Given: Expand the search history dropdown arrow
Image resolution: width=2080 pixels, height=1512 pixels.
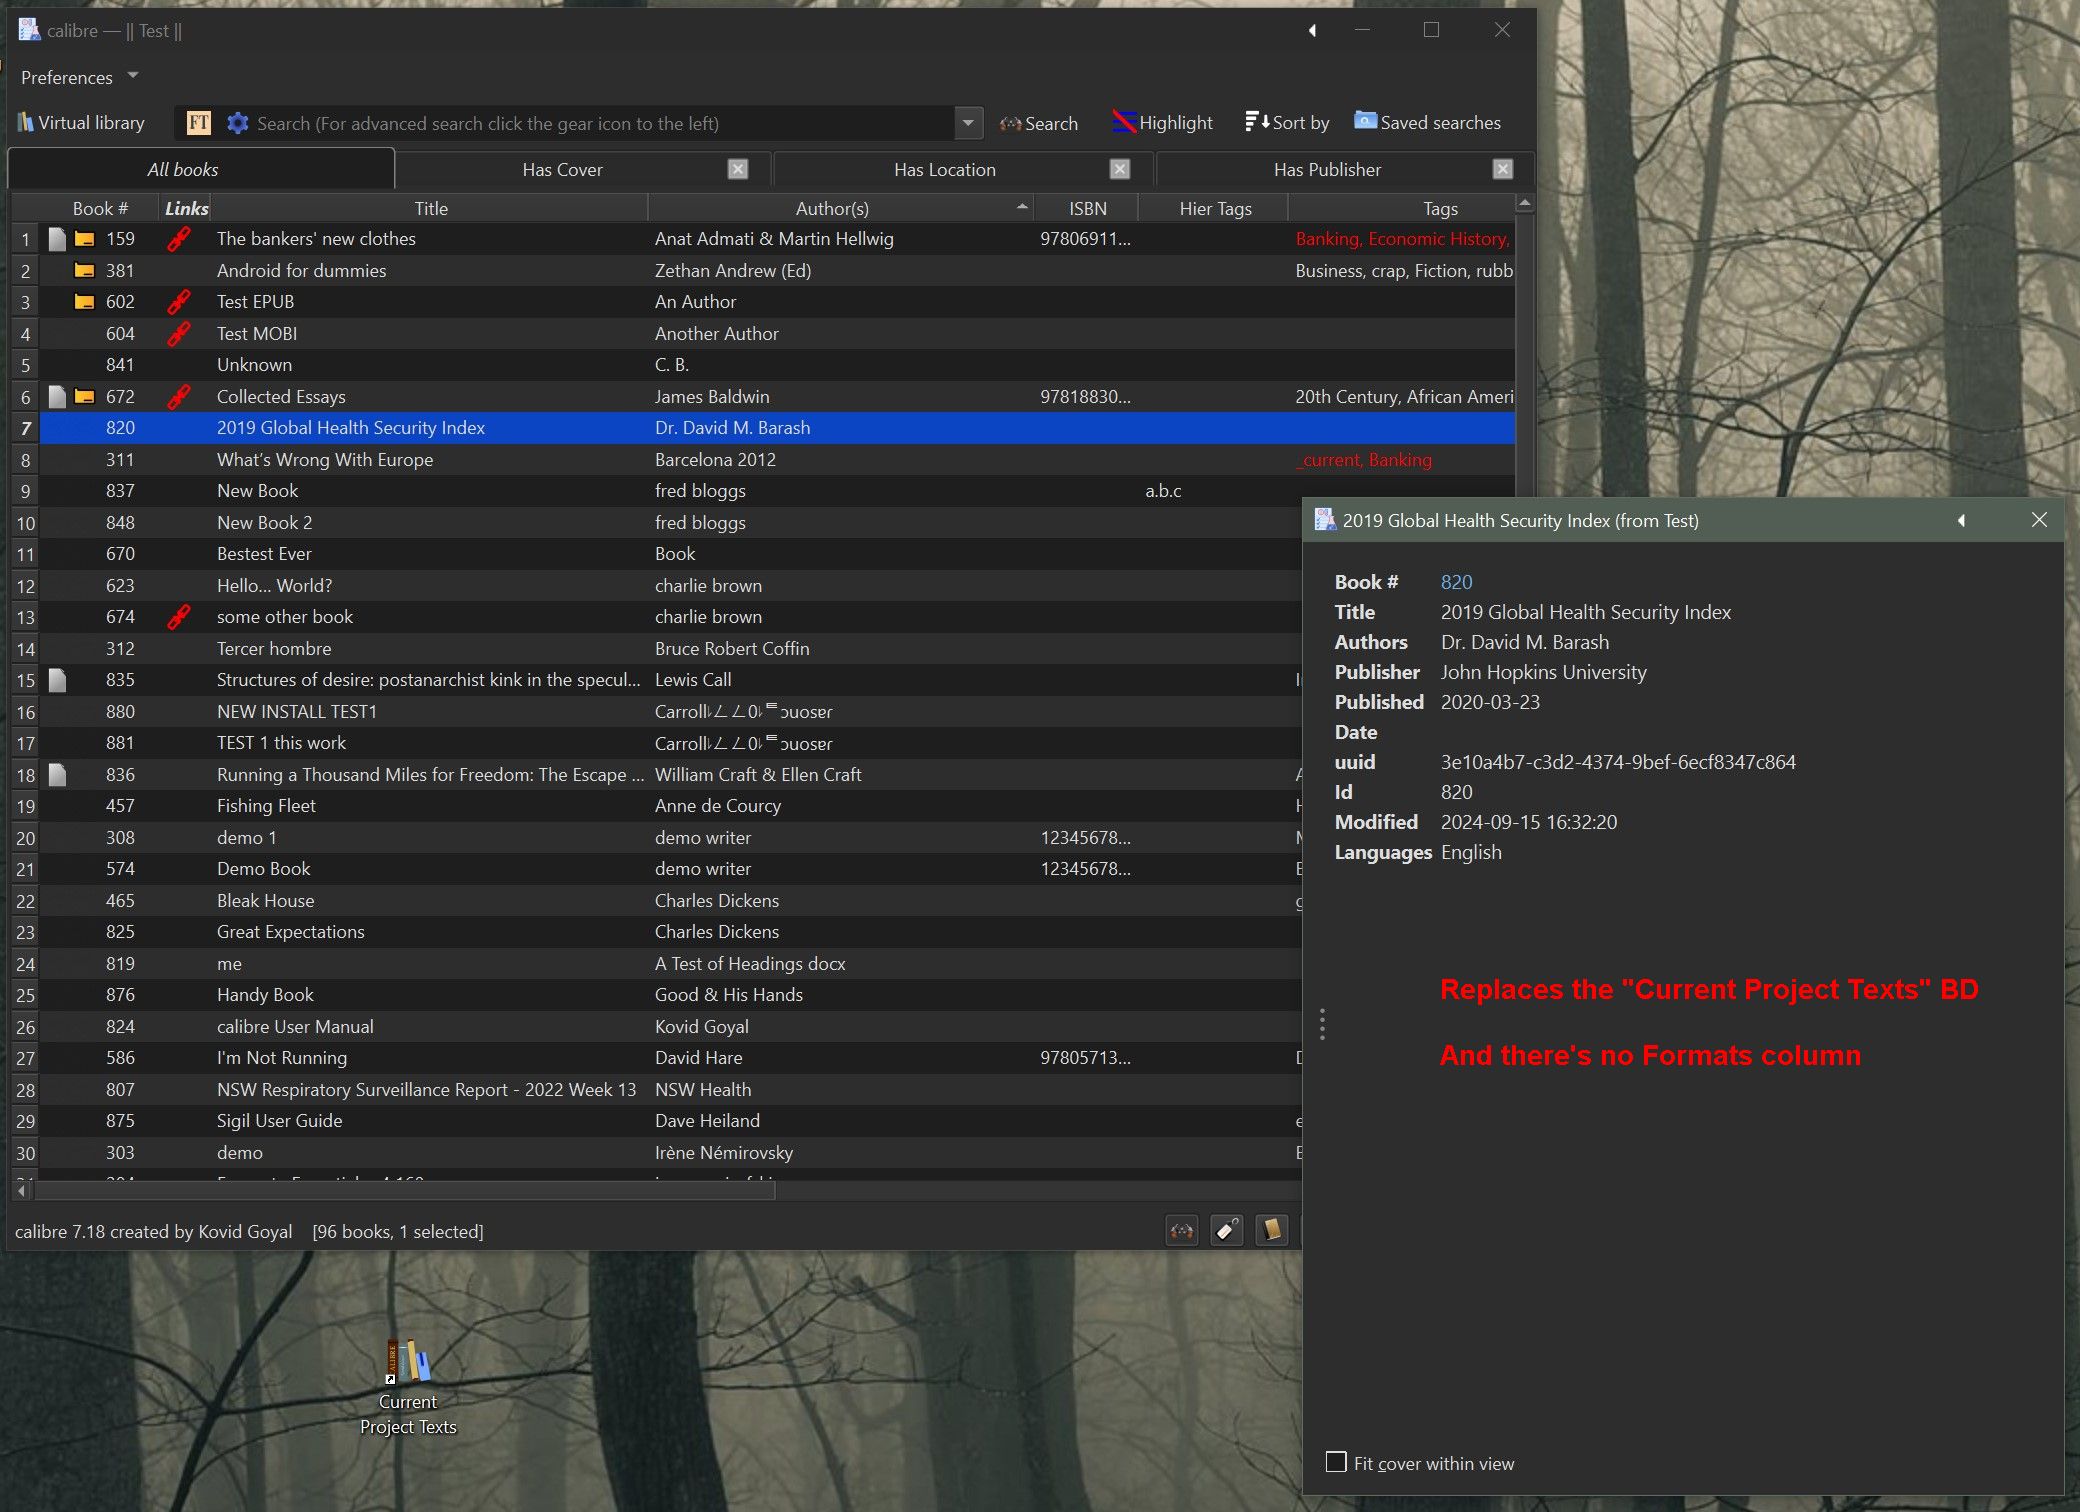Looking at the screenshot, I should (x=967, y=123).
